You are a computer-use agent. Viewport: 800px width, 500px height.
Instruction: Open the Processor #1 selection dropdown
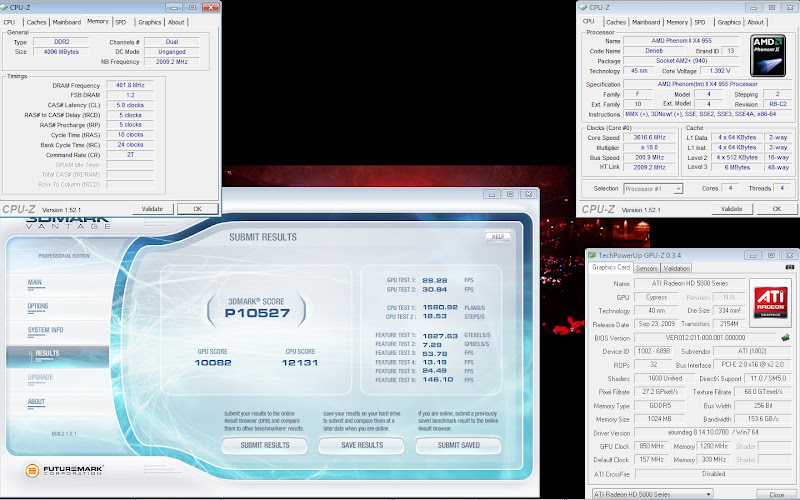point(653,189)
